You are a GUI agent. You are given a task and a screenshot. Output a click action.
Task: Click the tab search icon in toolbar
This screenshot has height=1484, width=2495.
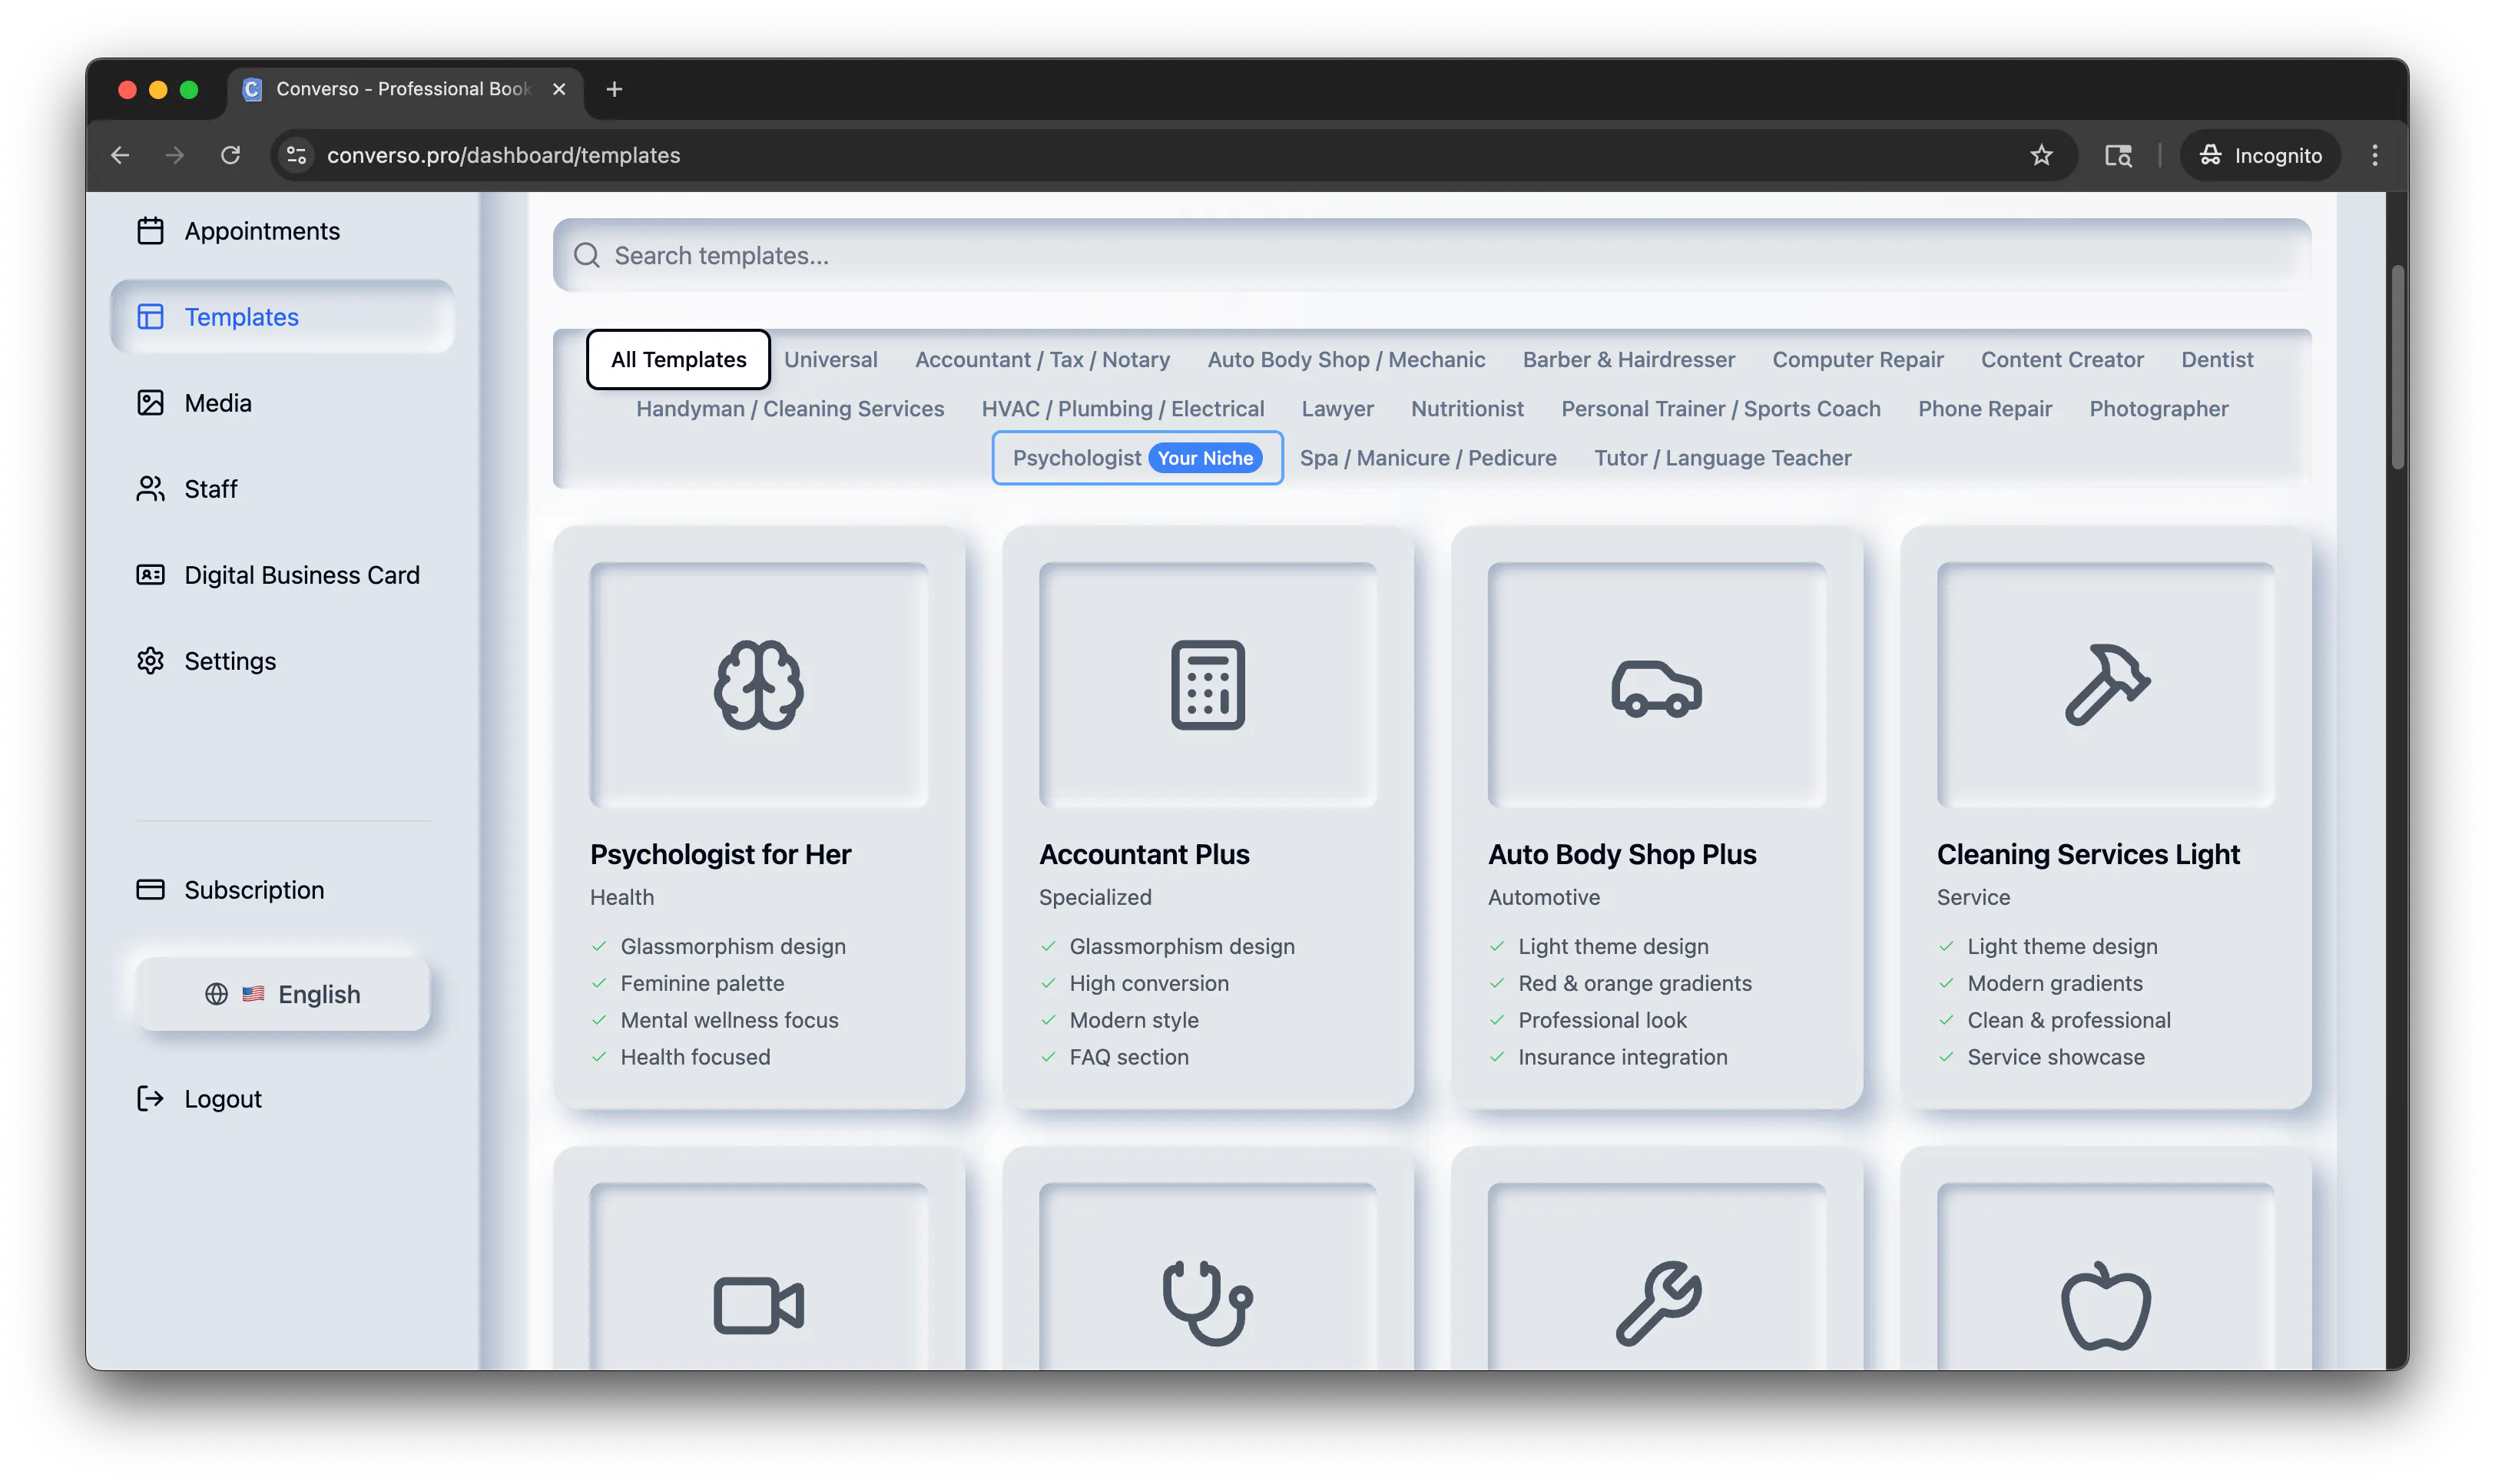(x=2118, y=155)
